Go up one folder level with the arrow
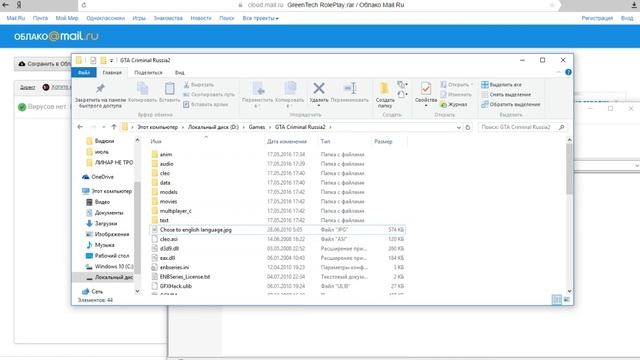Viewport: 640px width, 360px height. pyautogui.click(x=114, y=127)
